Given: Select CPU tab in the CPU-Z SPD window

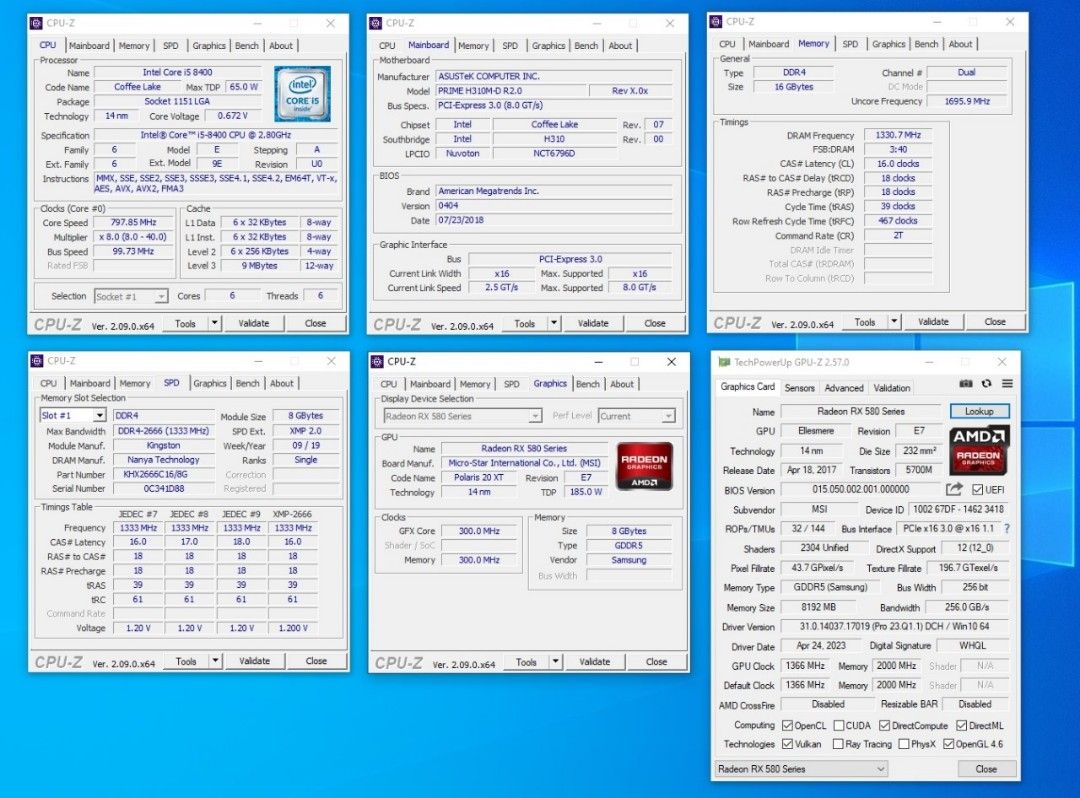Looking at the screenshot, I should coord(48,383).
